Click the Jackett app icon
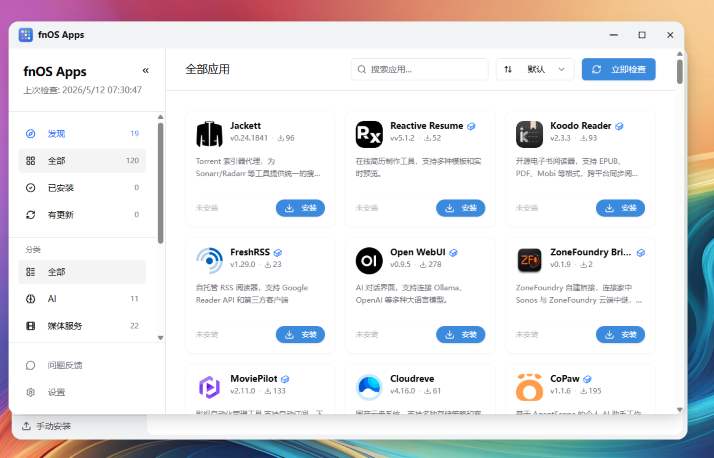714x458 pixels. point(209,134)
